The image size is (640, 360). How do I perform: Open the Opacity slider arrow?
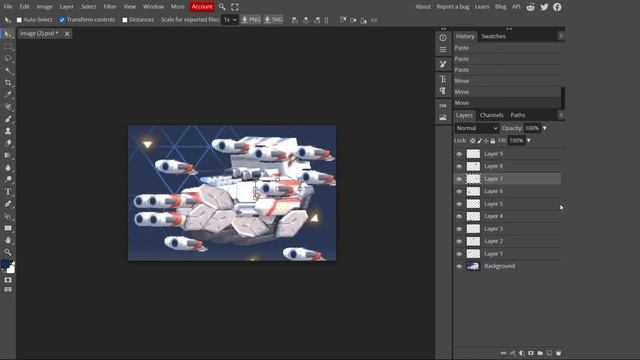coord(544,128)
